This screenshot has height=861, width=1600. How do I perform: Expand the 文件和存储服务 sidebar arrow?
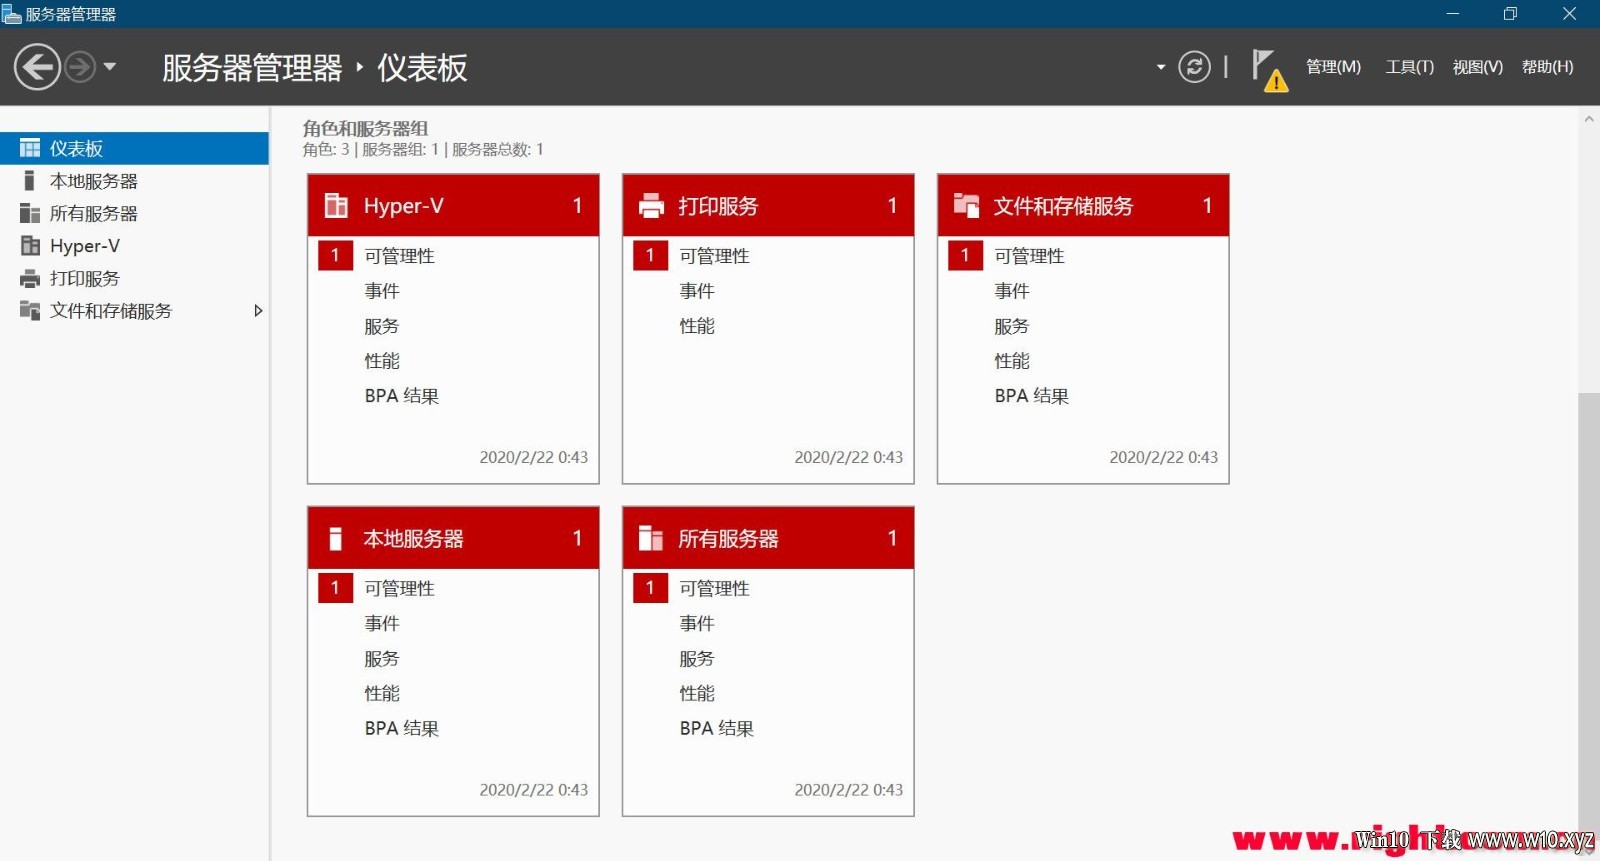258,311
